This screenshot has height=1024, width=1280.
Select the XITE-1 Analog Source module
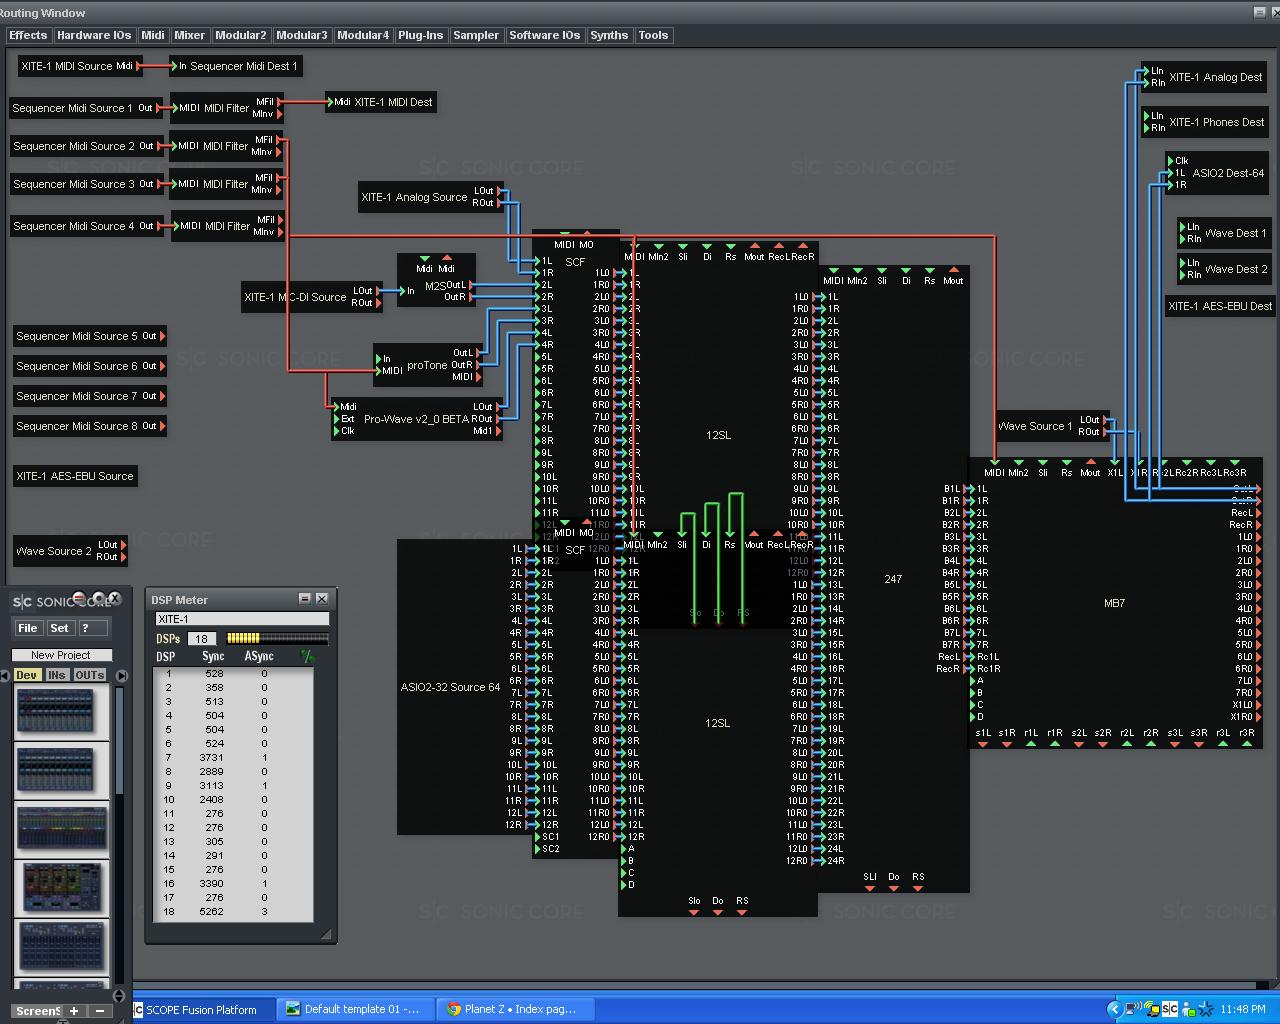(x=430, y=197)
